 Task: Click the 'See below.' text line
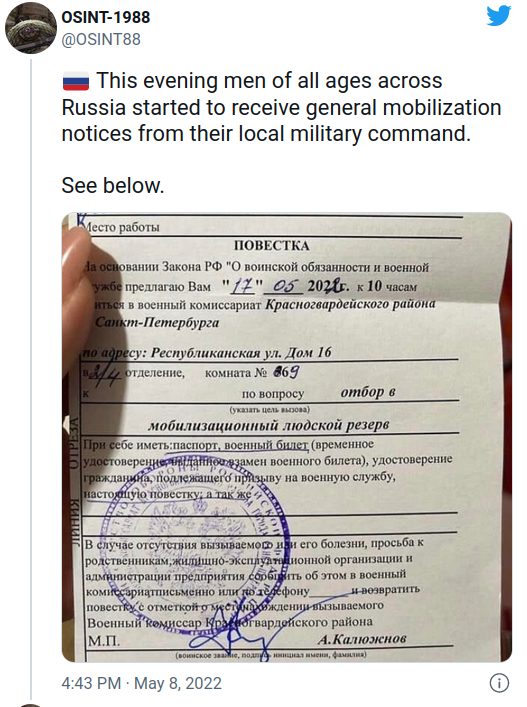(113, 186)
